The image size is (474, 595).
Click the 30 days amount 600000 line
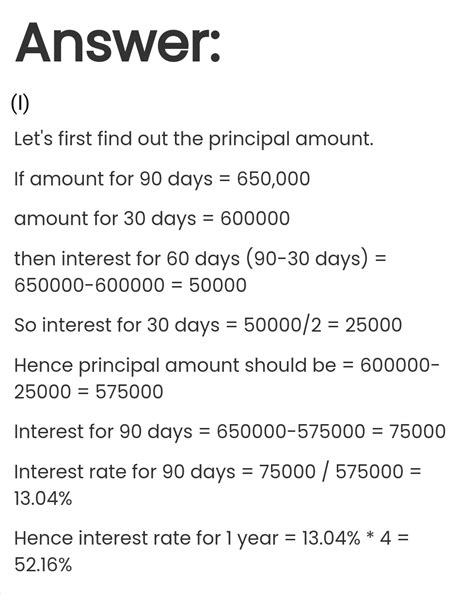[x=152, y=219]
